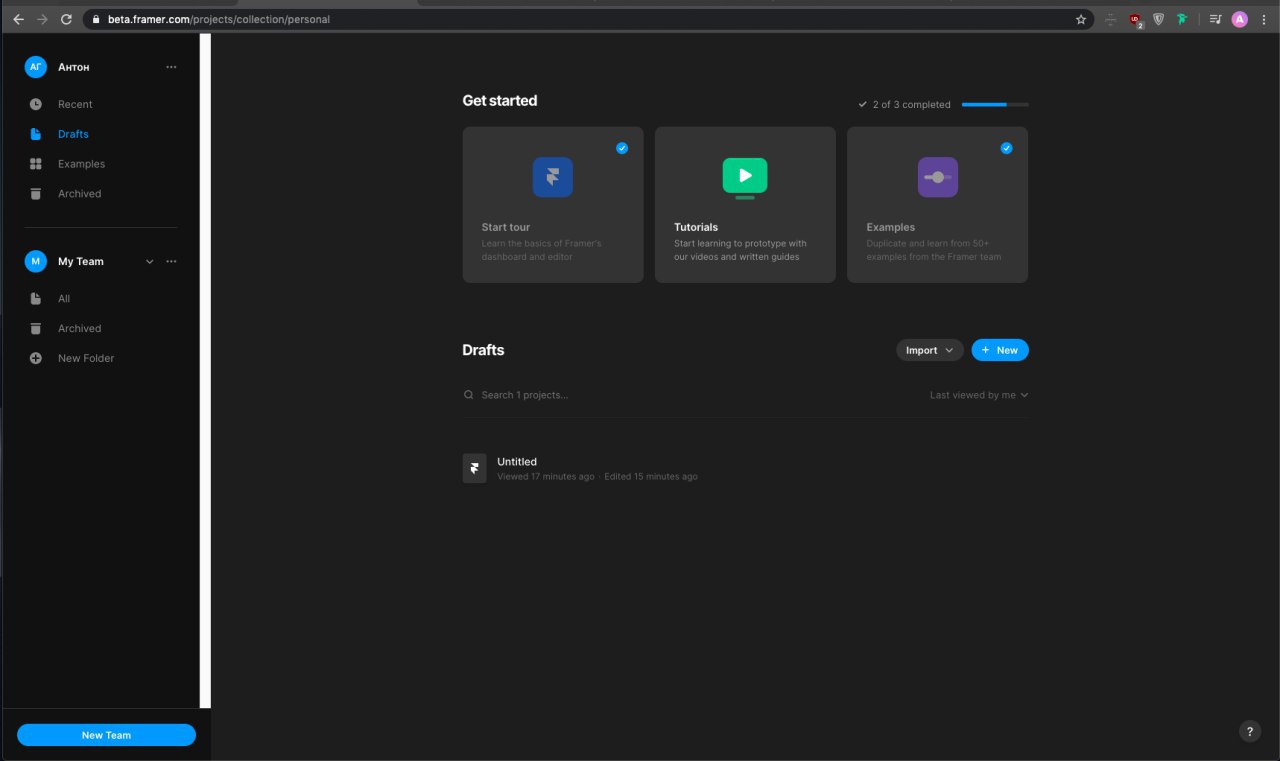Open the uBlock Origin extension
This screenshot has width=1280, height=761.
[1136, 19]
